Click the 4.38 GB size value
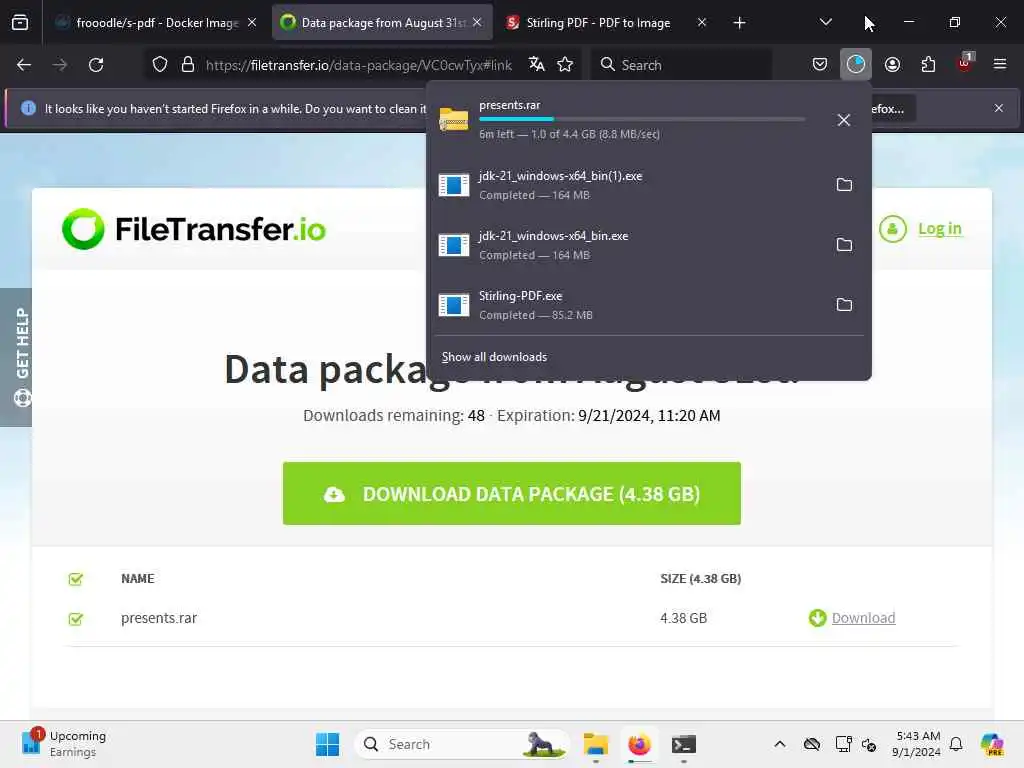 tap(683, 618)
